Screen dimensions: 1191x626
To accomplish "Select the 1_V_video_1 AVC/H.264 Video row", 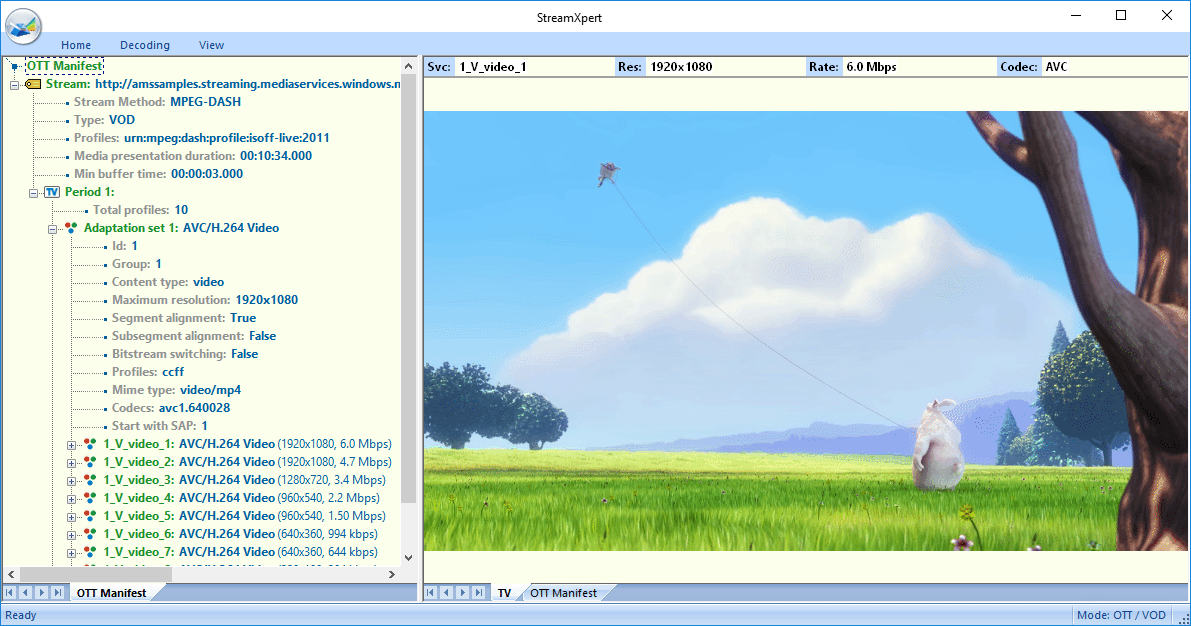I will click(x=248, y=444).
